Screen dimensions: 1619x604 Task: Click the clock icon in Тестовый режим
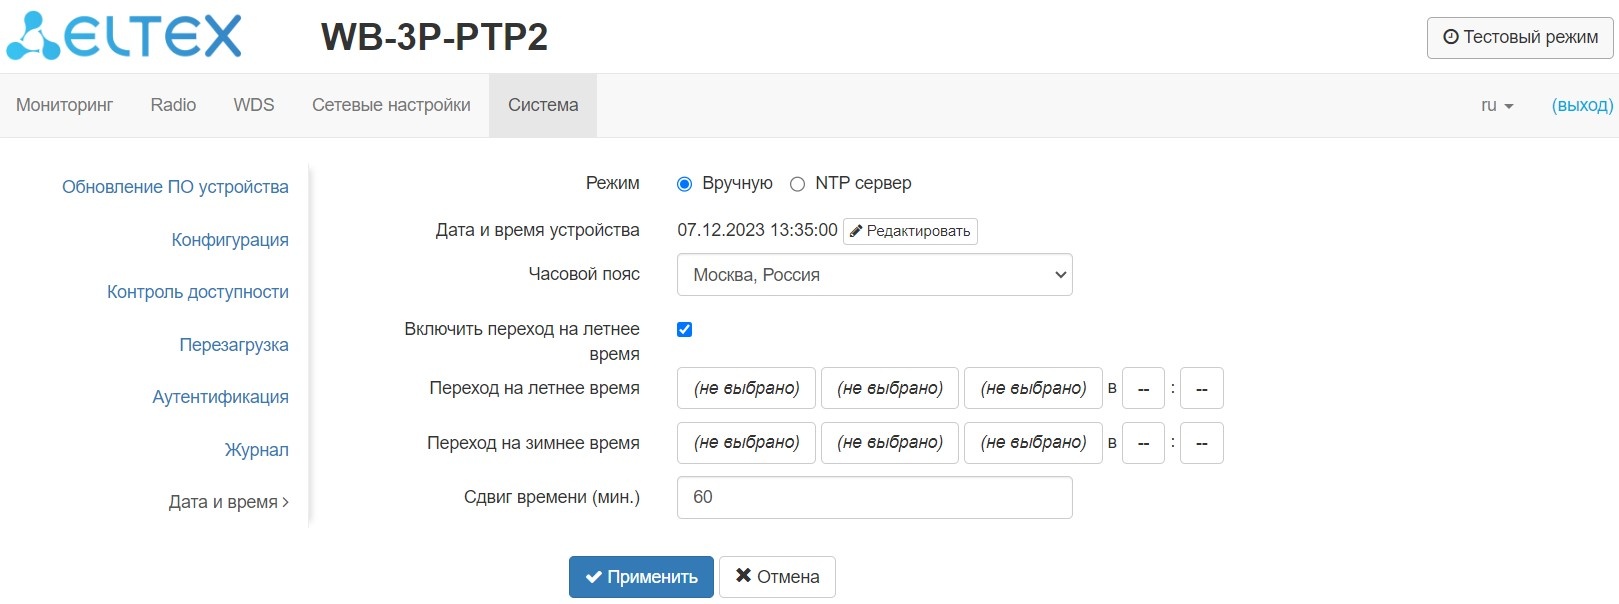[1451, 37]
